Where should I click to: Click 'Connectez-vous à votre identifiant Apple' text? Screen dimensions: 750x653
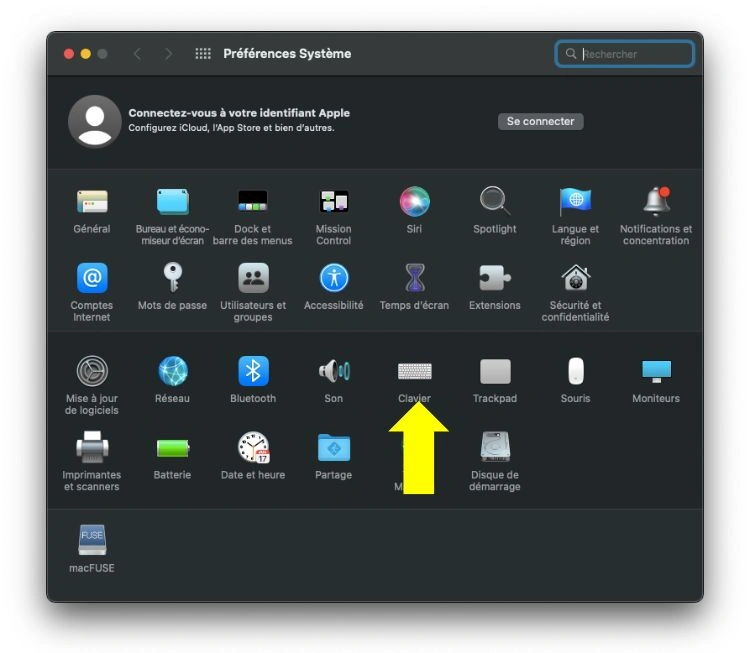pos(239,113)
